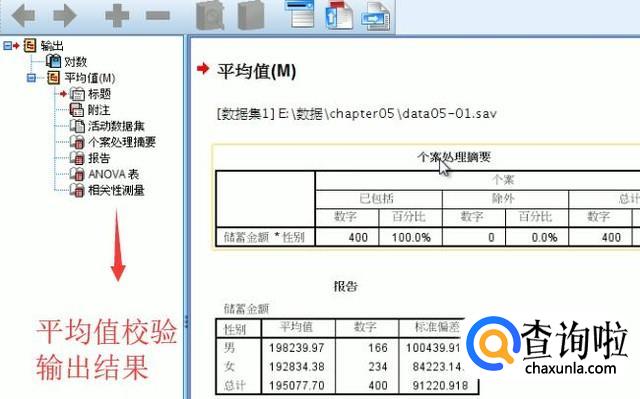Click the show item book icon
The width and height of the screenshot is (640, 399).
coord(210,15)
